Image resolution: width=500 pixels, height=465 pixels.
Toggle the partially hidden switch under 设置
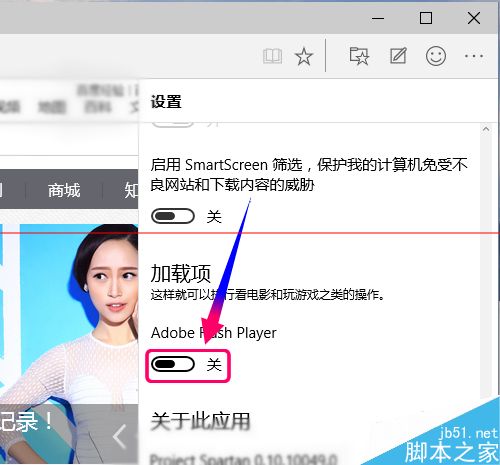[x=173, y=125]
